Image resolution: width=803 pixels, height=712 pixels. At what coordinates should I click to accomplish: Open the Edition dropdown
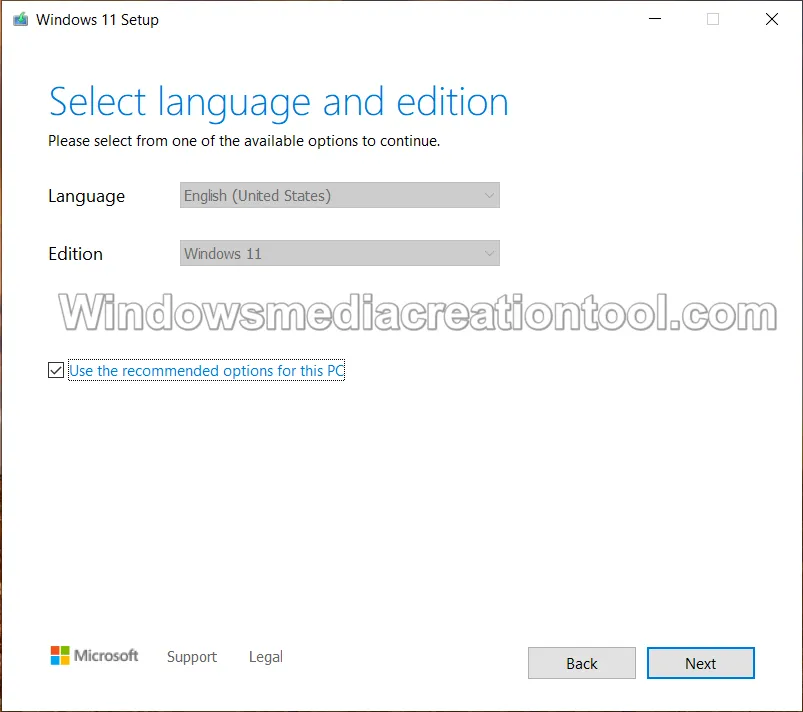340,253
